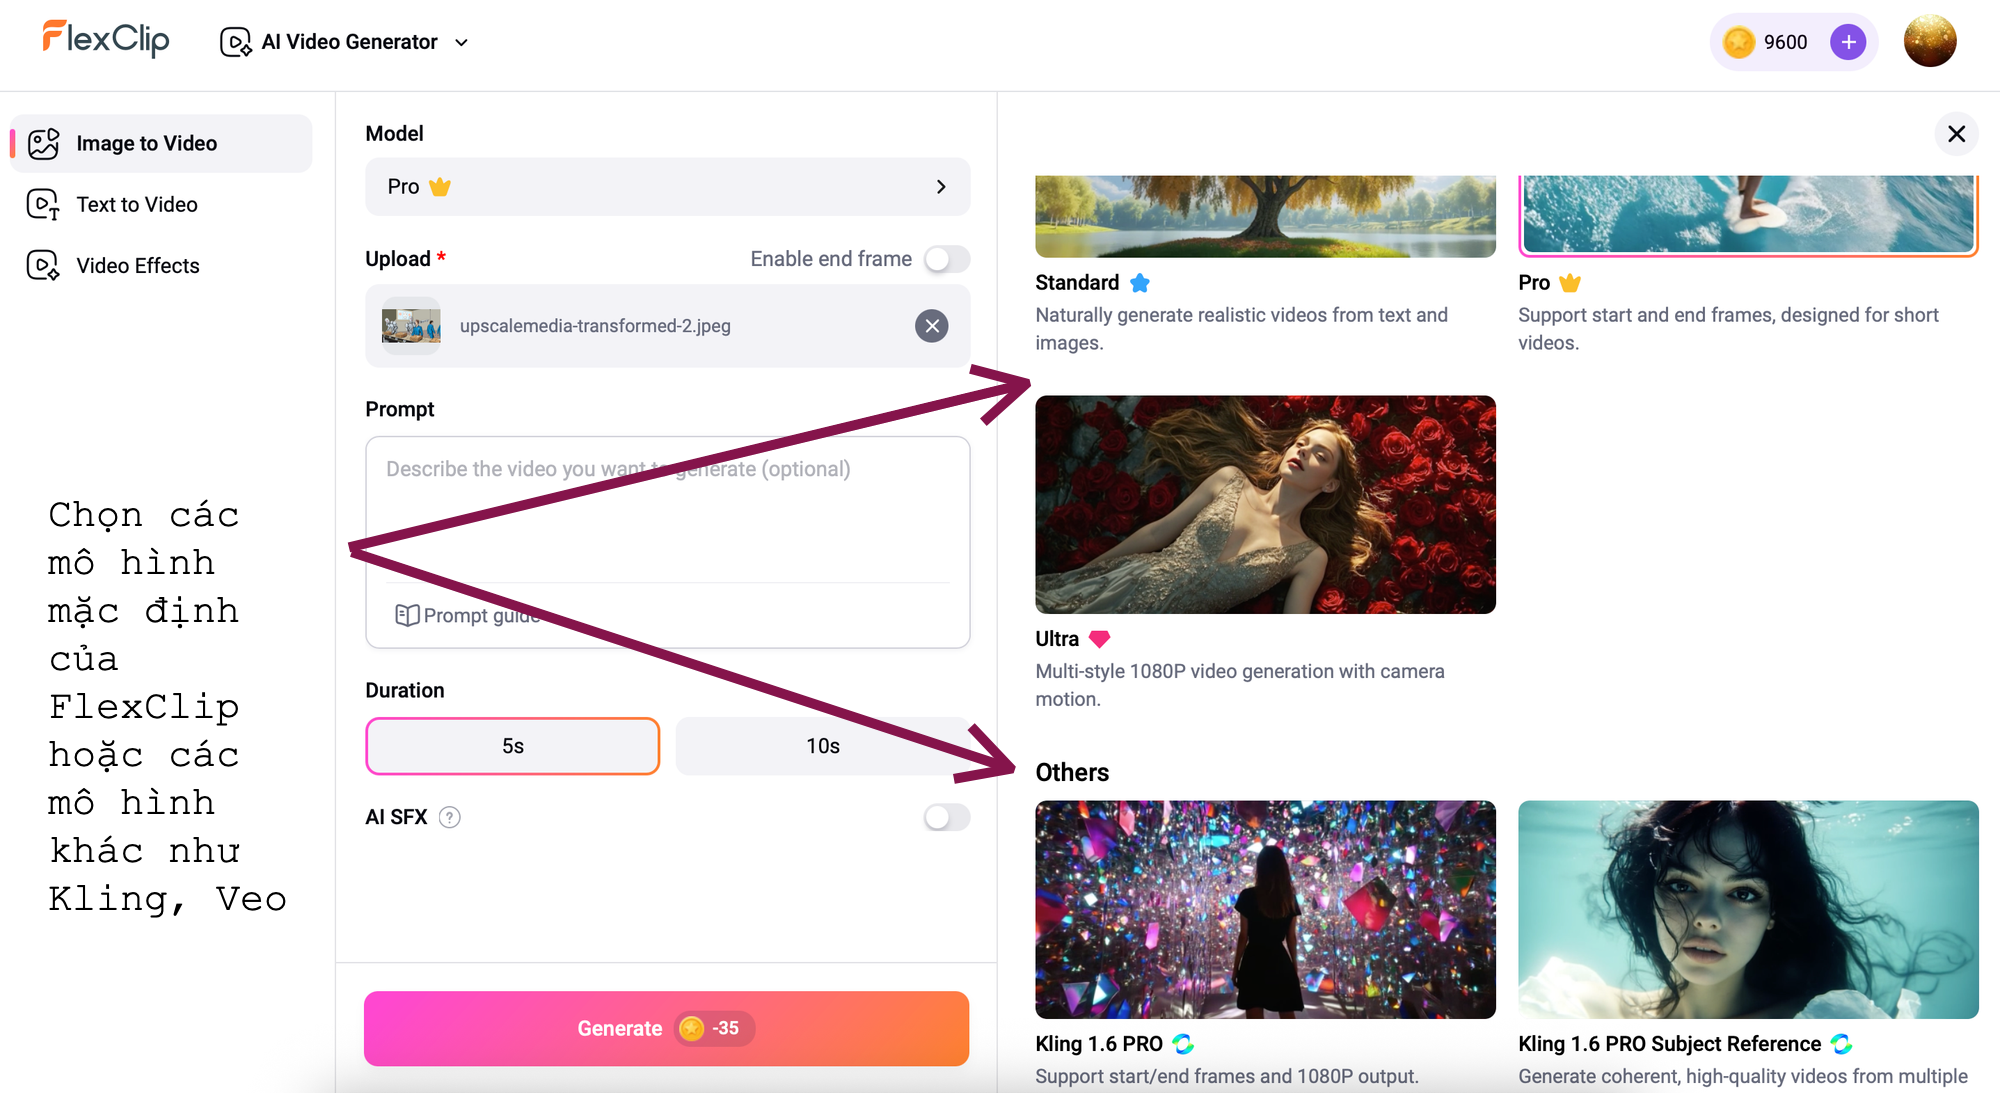Select the 10s duration option
This screenshot has width=2000, height=1093.
pos(822,746)
